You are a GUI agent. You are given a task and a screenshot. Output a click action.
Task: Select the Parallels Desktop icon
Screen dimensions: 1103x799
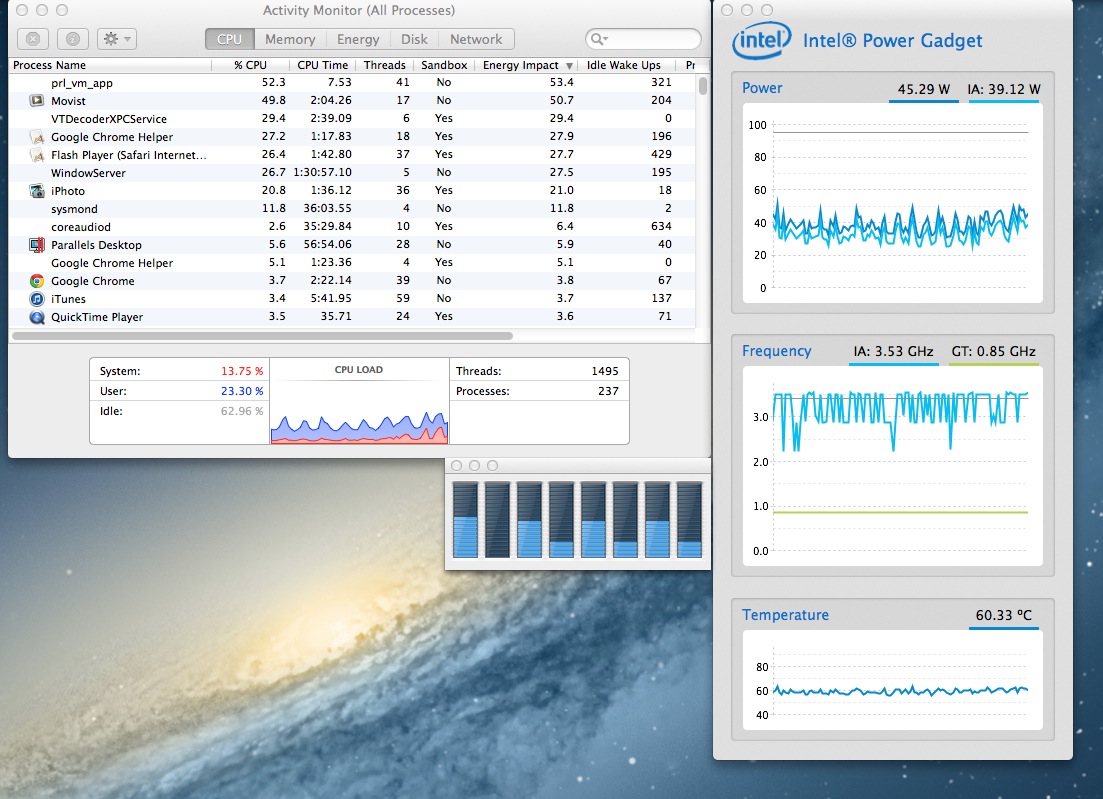pyautogui.click(x=37, y=245)
